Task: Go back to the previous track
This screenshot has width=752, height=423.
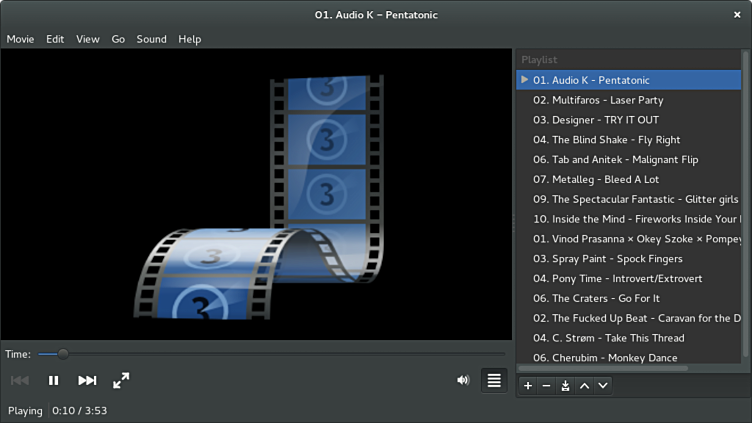Action: point(20,380)
